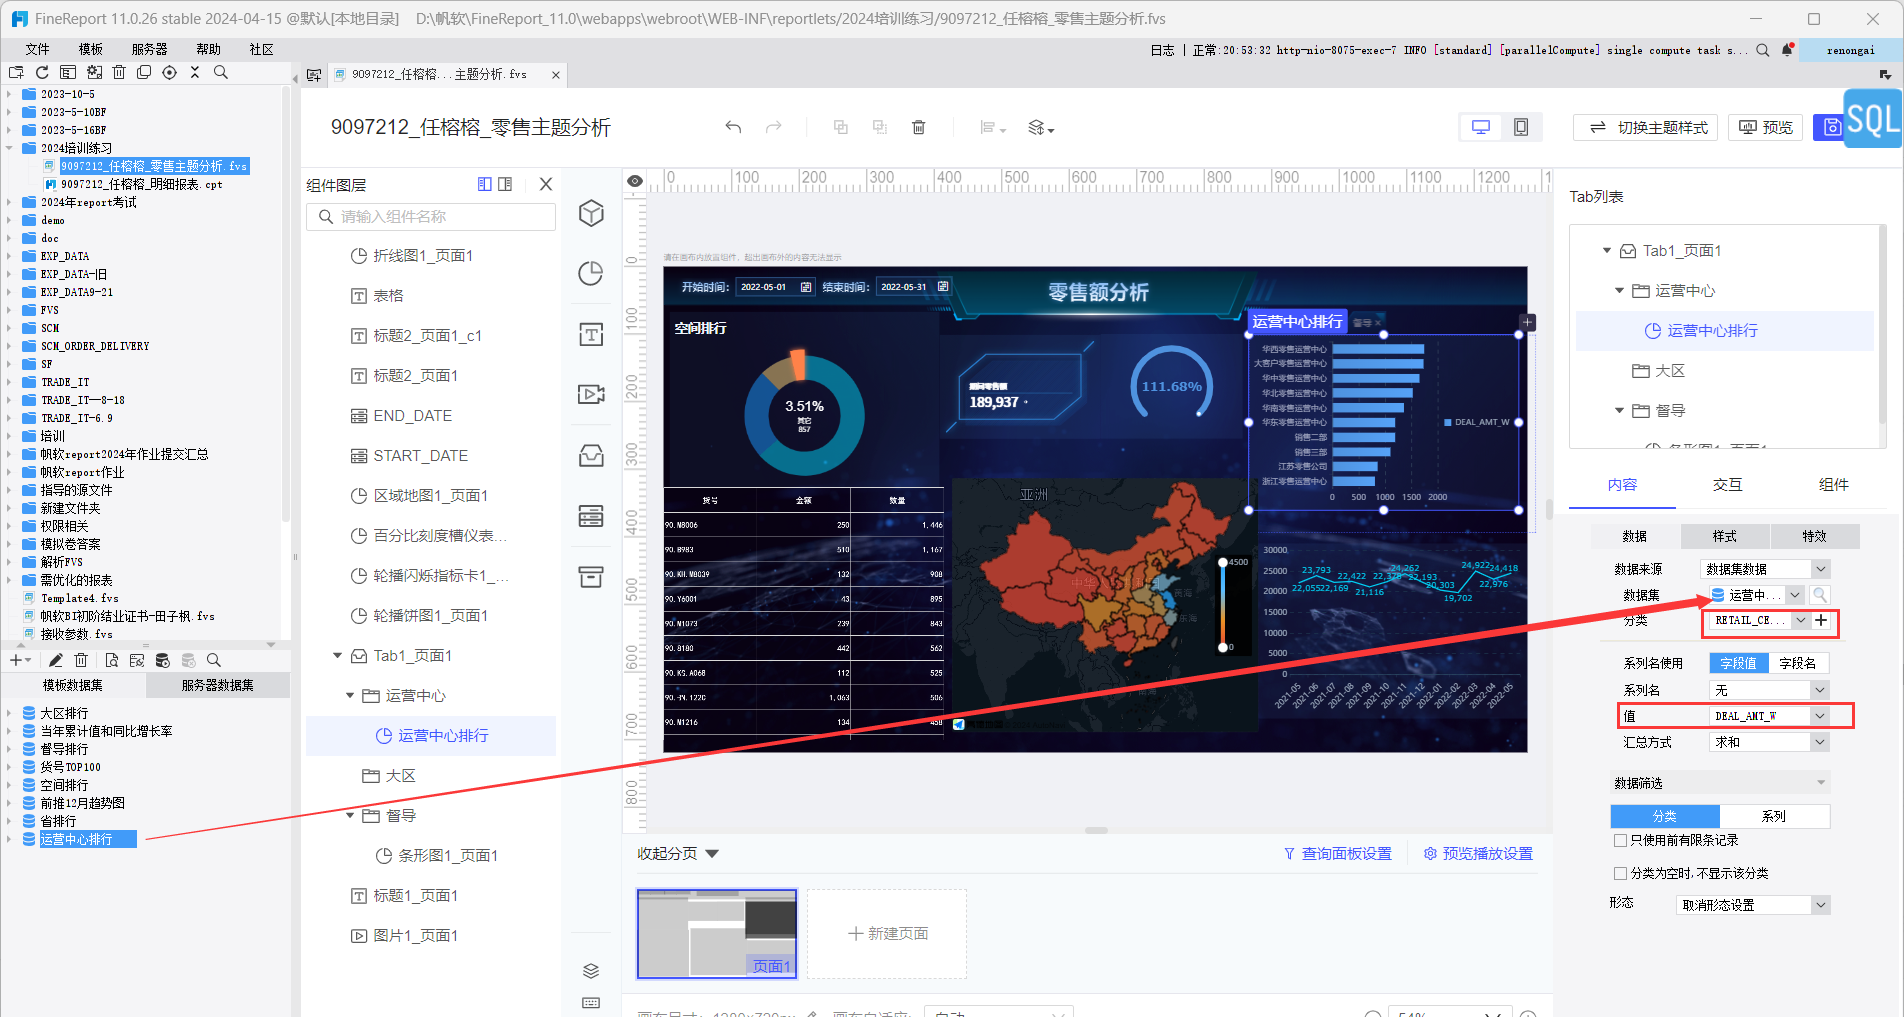Click in component name search field

tap(431, 217)
